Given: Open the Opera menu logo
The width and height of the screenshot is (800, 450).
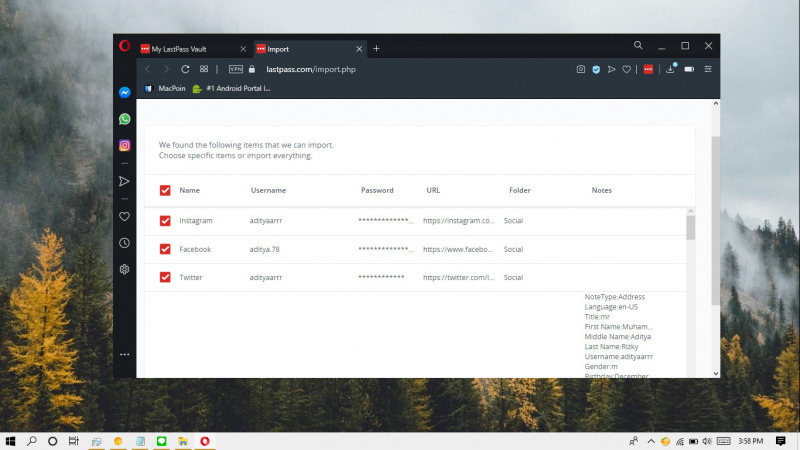Looking at the screenshot, I should pyautogui.click(x=124, y=46).
